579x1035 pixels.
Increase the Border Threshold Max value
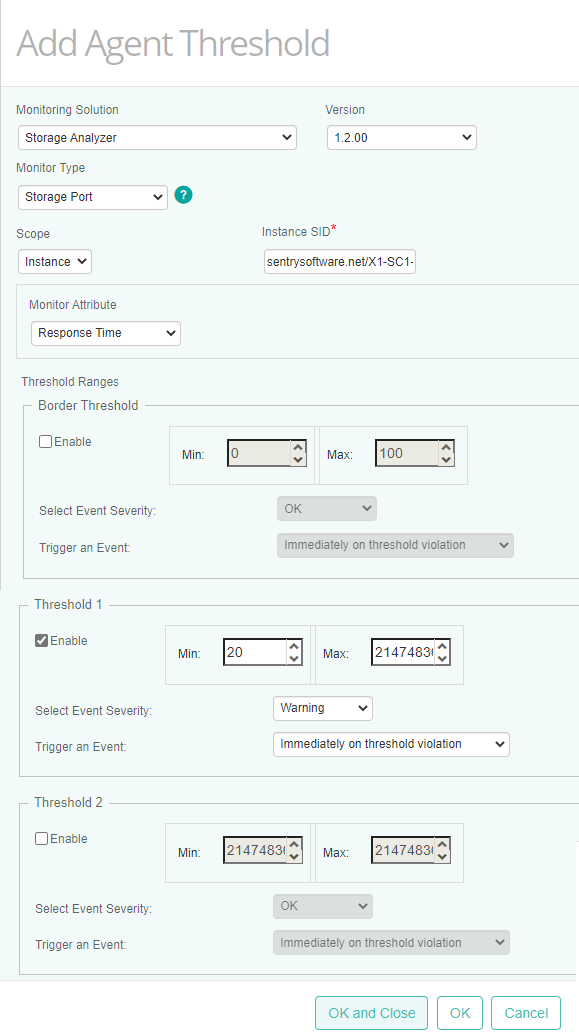coord(446,447)
